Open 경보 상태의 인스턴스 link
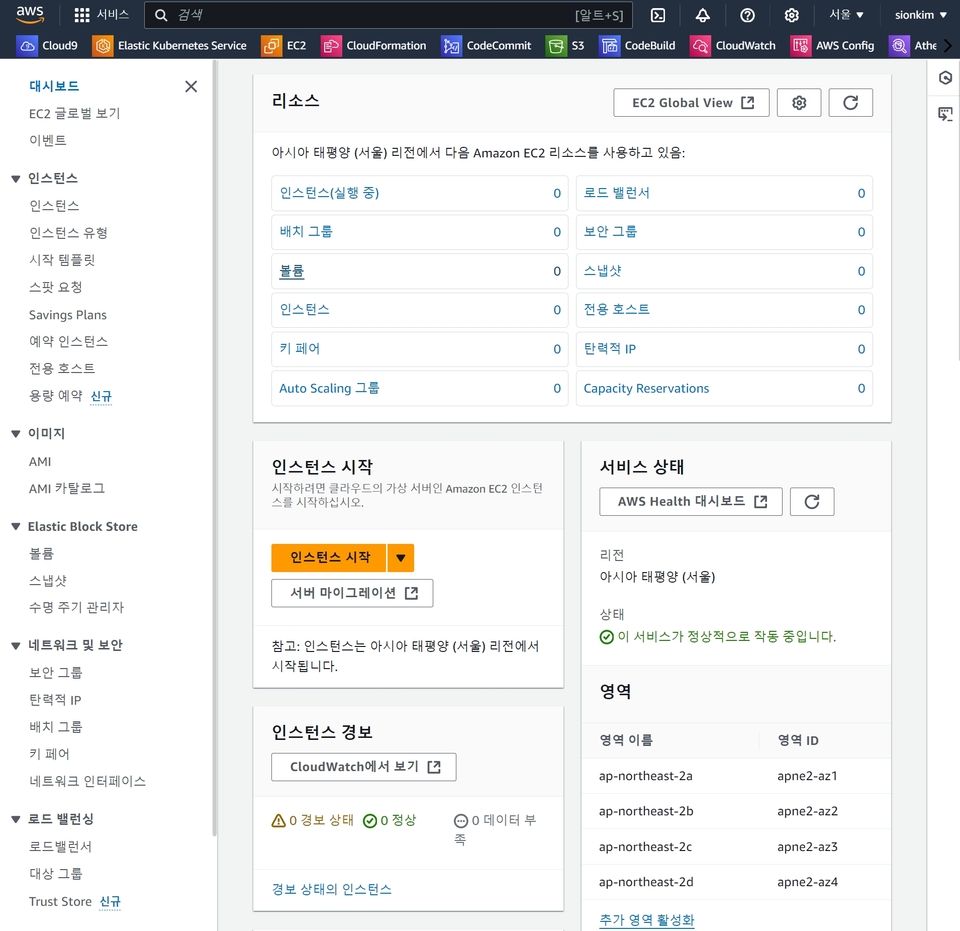The image size is (960, 931). (x=331, y=889)
